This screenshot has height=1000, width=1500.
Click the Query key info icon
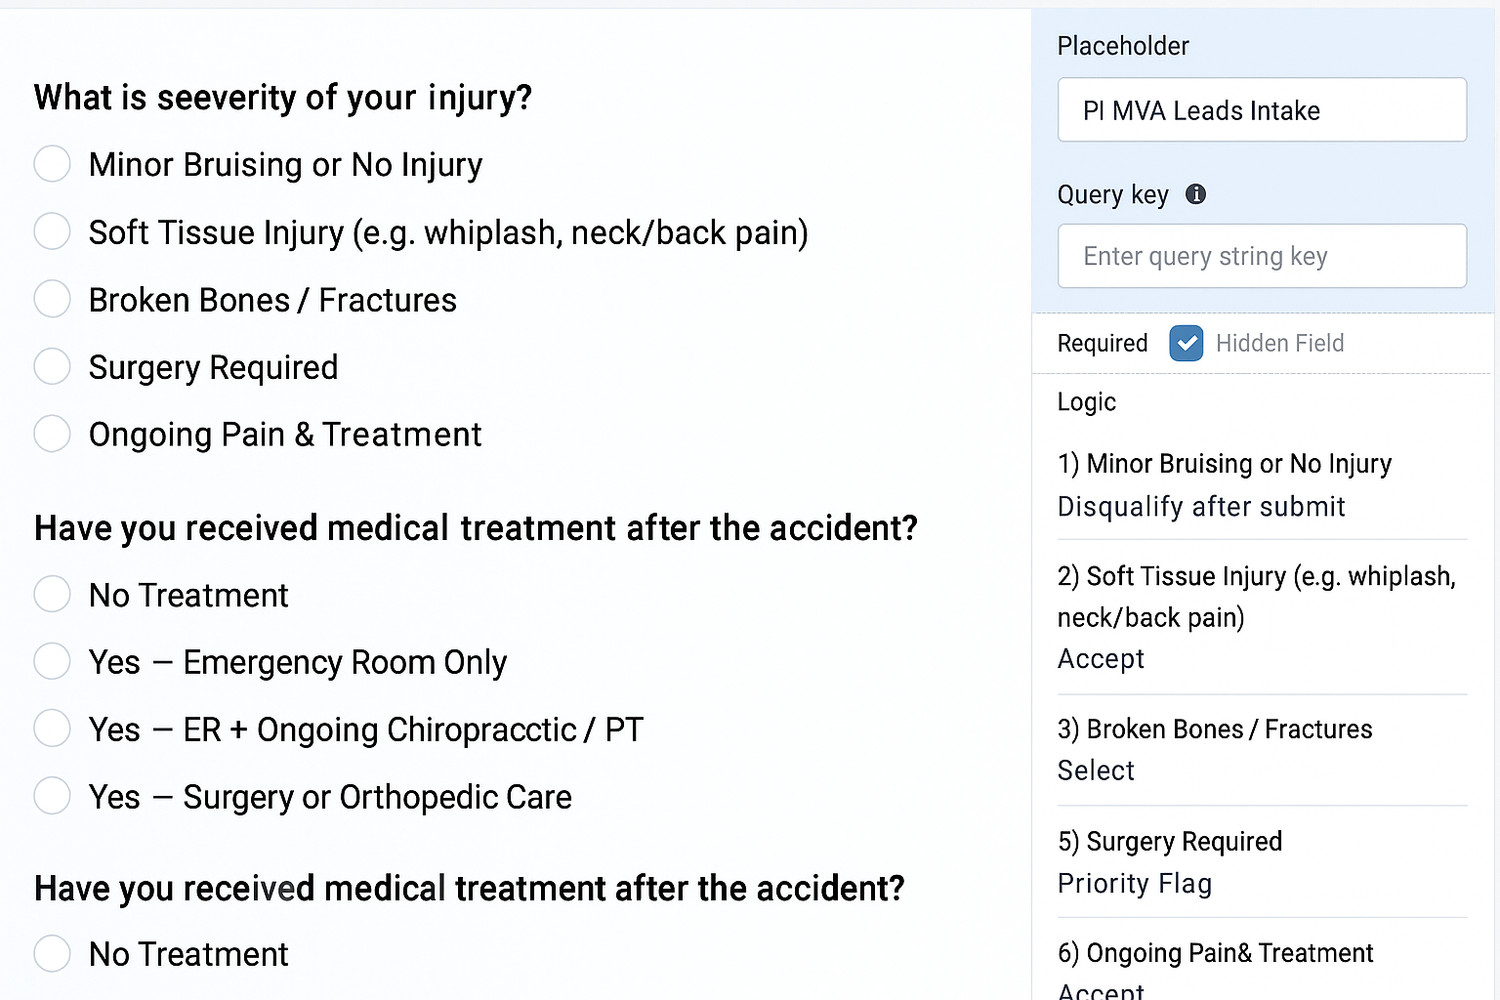click(1195, 194)
